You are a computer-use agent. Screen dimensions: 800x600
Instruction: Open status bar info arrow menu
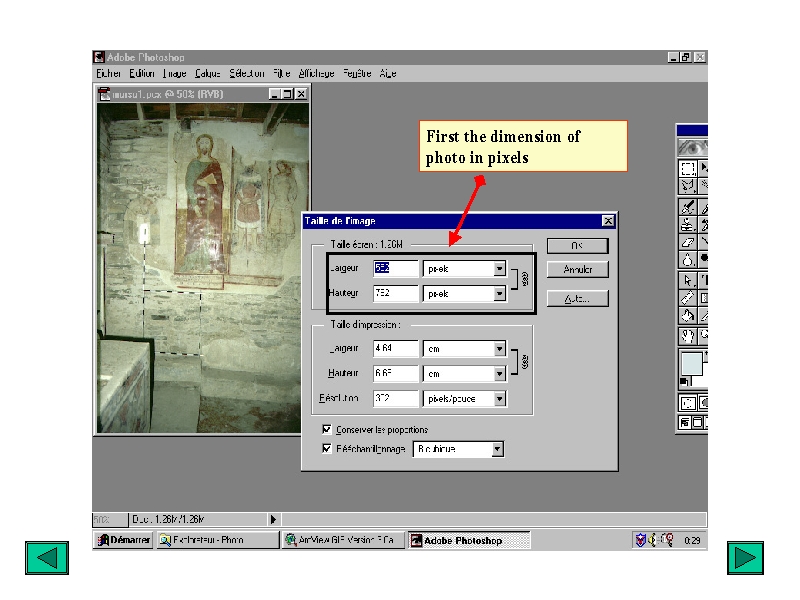[x=273, y=519]
